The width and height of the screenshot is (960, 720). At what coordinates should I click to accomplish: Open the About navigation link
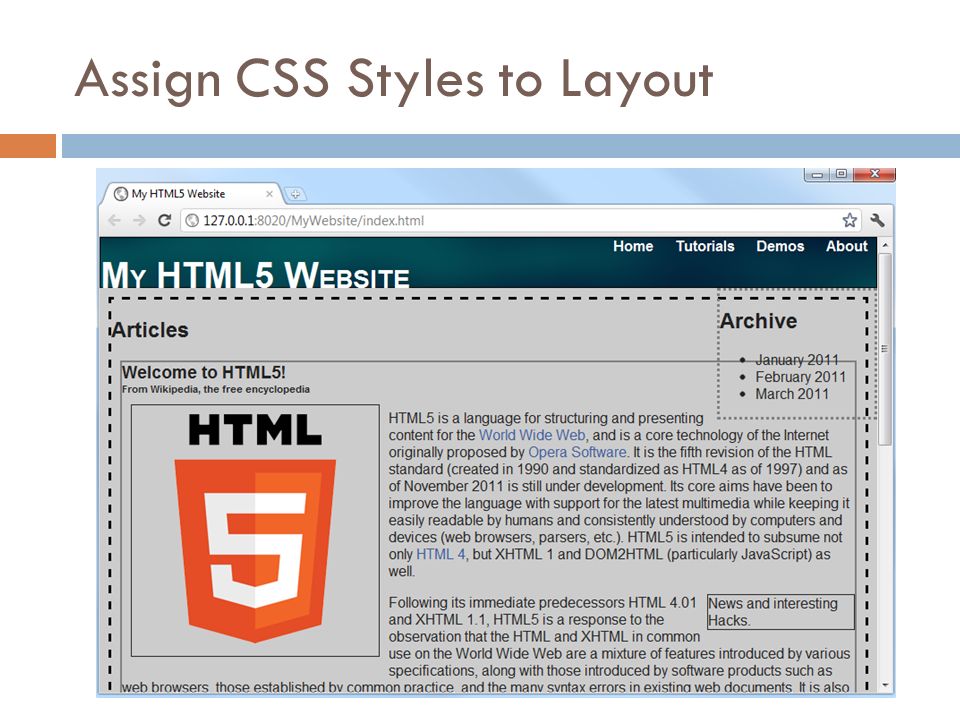pyautogui.click(x=847, y=246)
